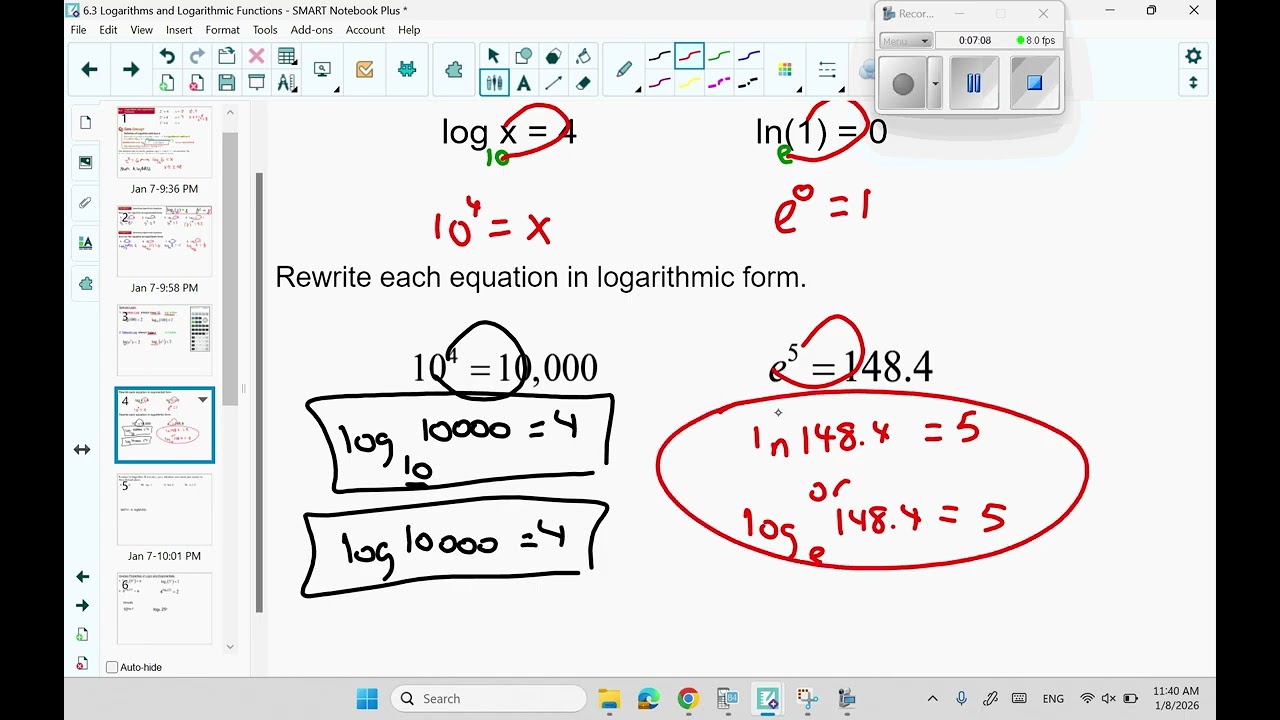The height and width of the screenshot is (720, 1280).
Task: Move sidebar with the double-arrow icon
Action: coord(82,450)
